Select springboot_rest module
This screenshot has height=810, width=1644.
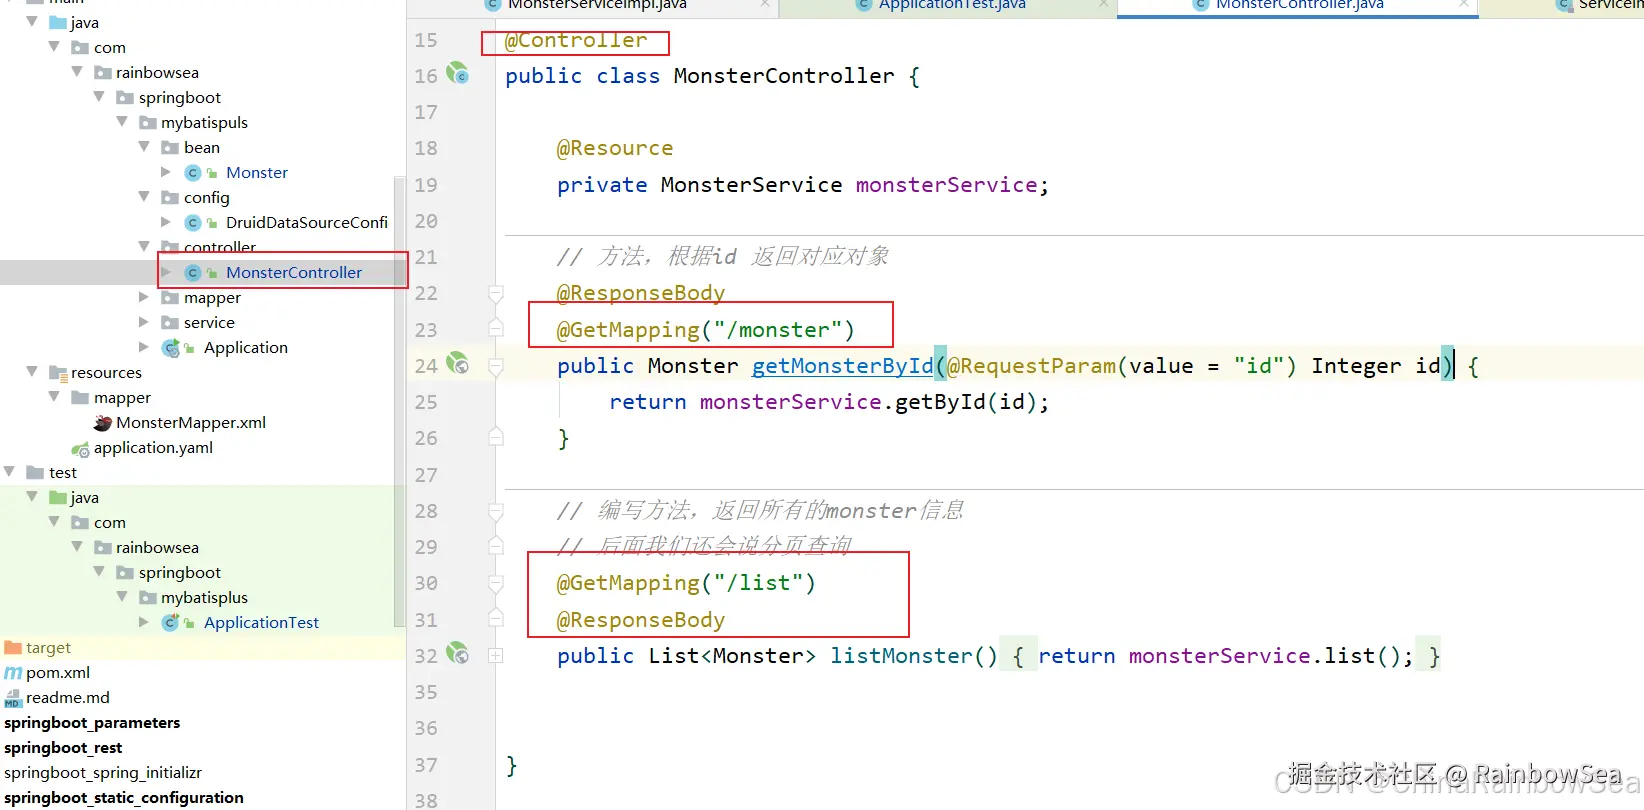pos(63,747)
